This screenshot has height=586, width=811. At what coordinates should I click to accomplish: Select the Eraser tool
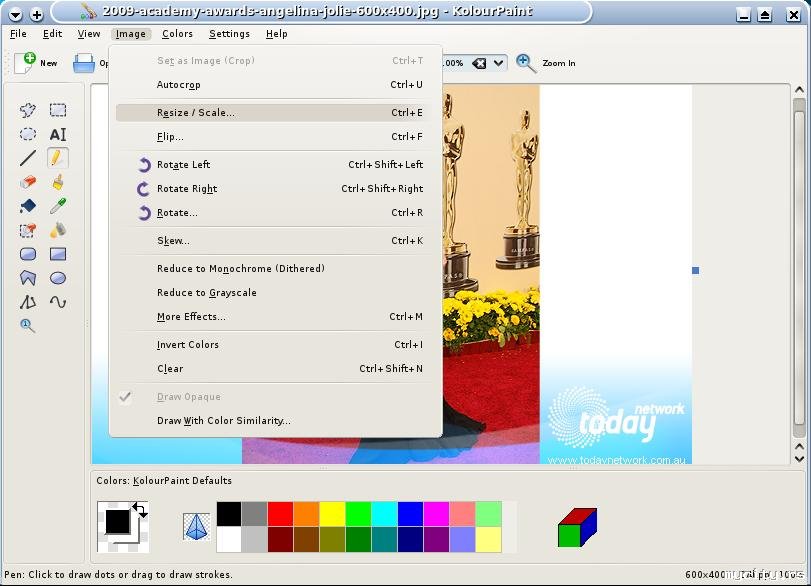pos(28,182)
